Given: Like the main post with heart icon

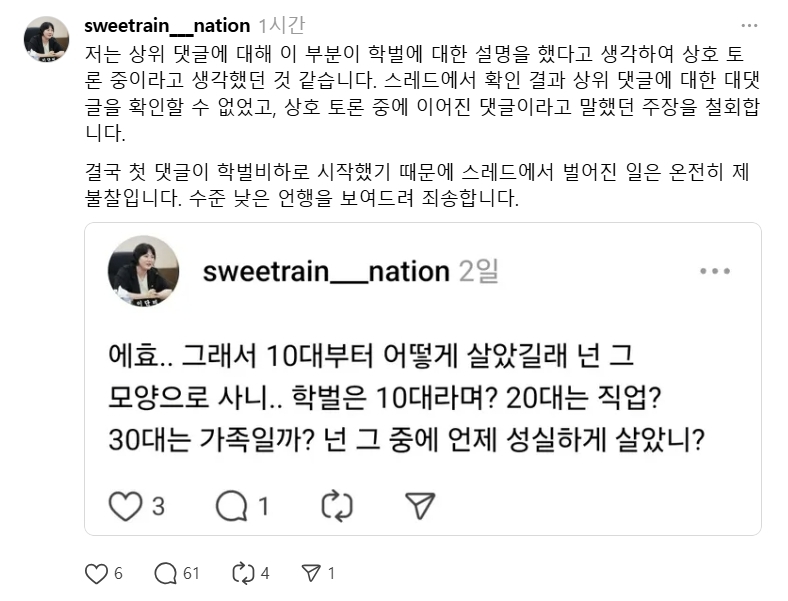Looking at the screenshot, I should point(96,573).
